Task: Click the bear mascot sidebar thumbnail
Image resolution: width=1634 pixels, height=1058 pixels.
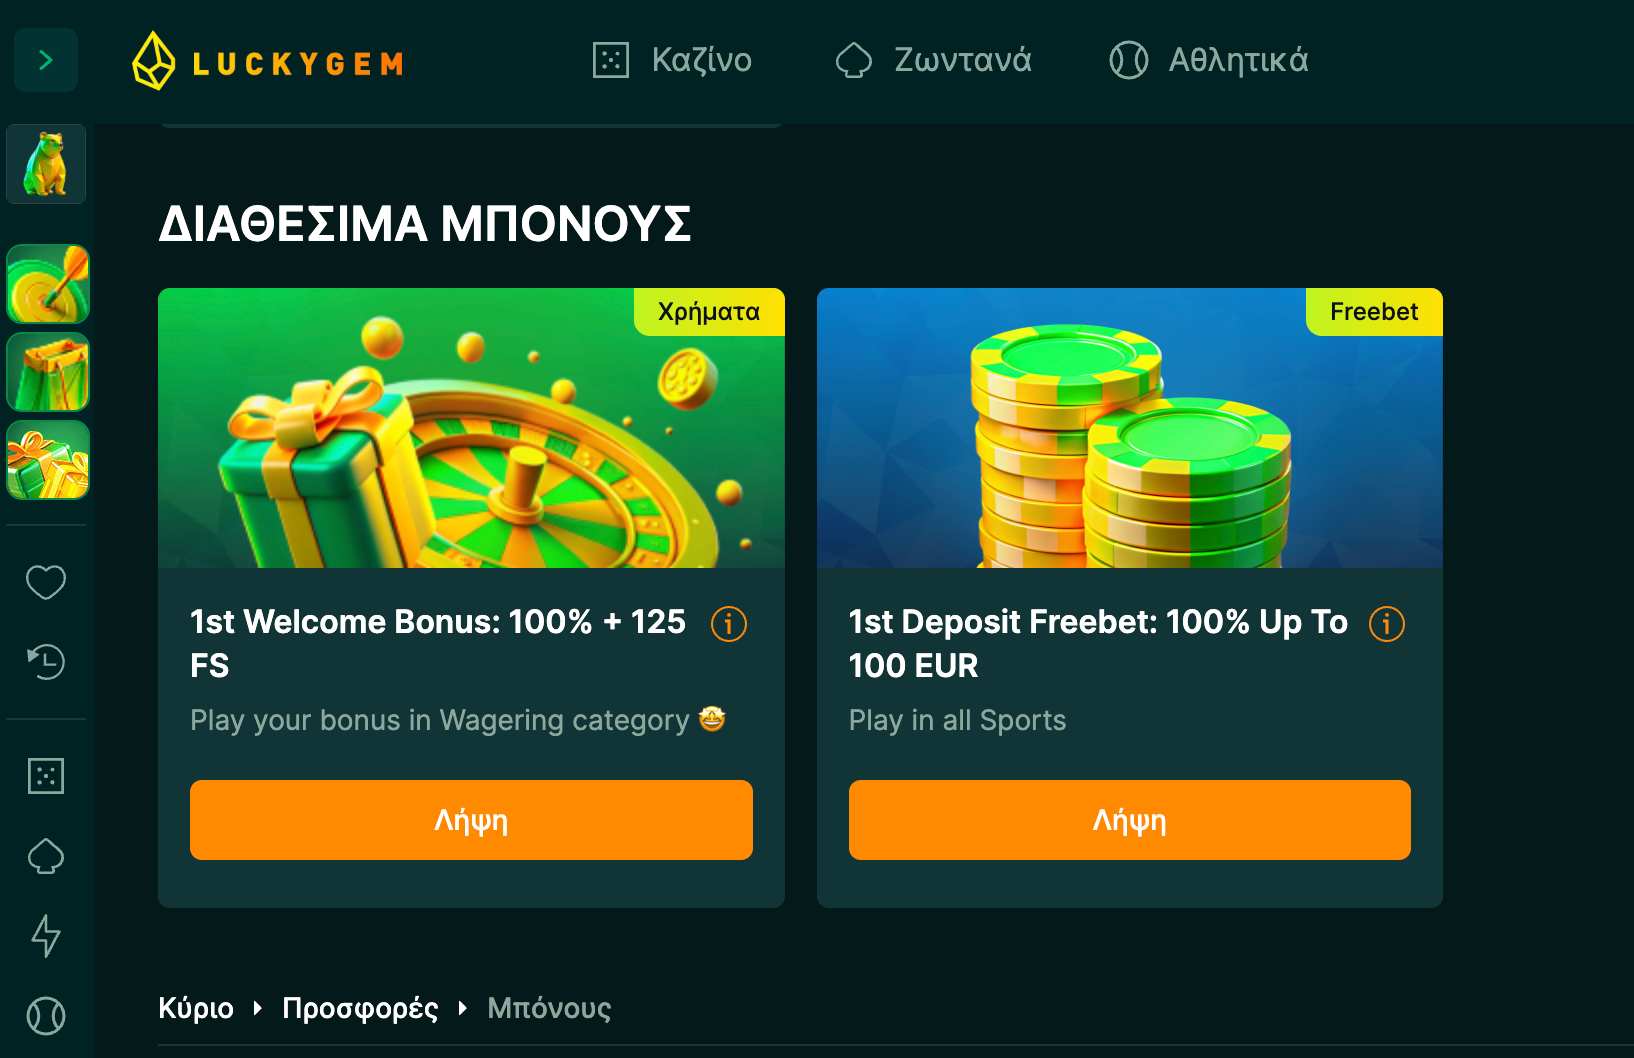Action: tap(46, 164)
